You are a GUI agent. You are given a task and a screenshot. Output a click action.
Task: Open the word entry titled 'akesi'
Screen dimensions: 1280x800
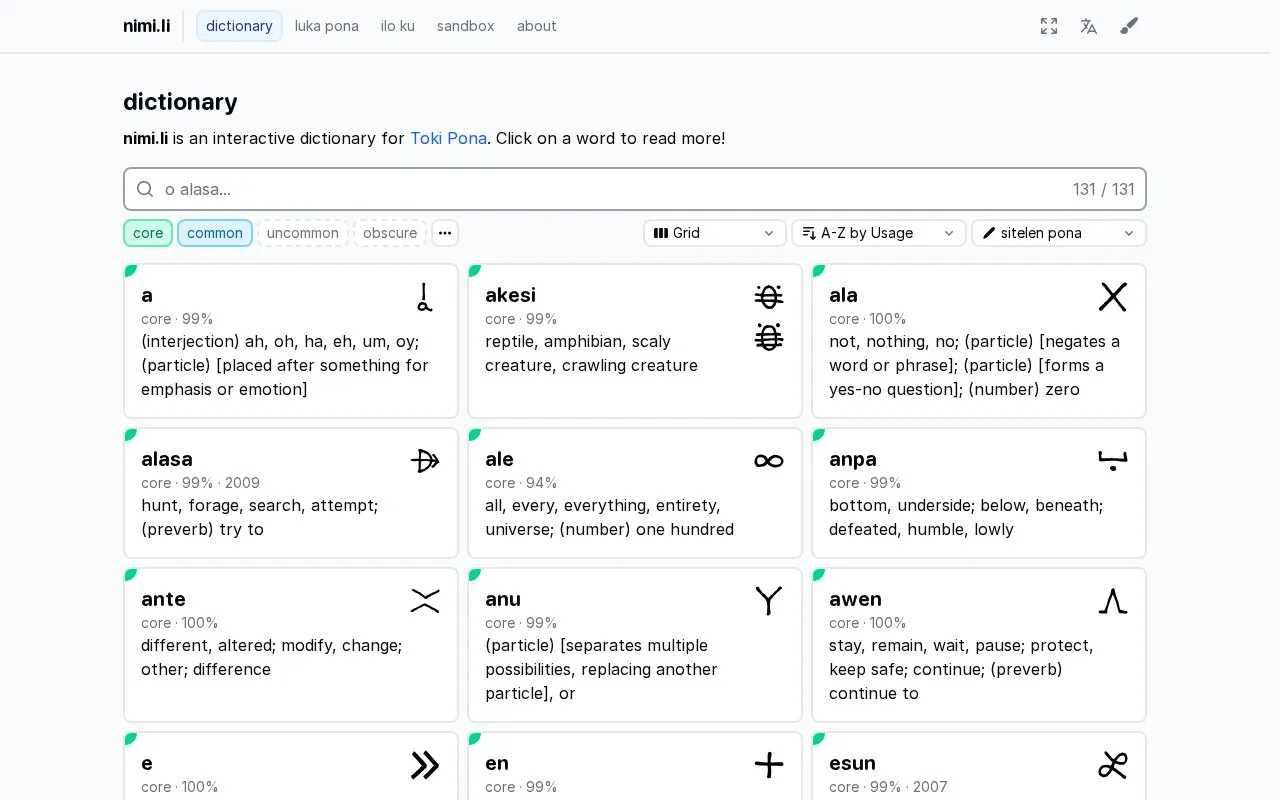tap(635, 341)
